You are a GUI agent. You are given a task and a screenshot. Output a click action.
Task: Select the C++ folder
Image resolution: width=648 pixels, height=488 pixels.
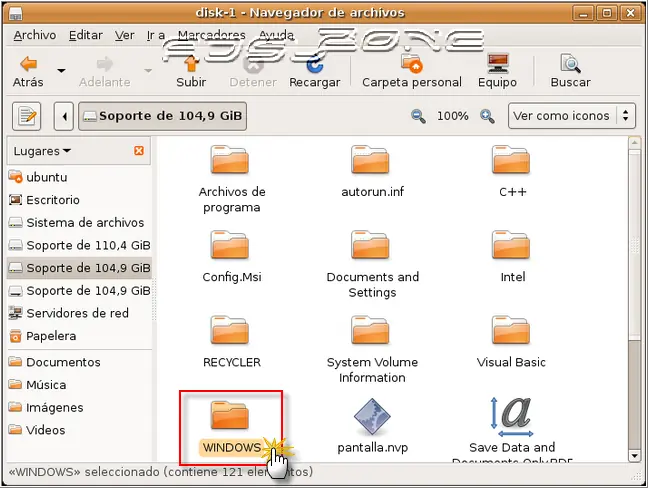pyautogui.click(x=511, y=159)
